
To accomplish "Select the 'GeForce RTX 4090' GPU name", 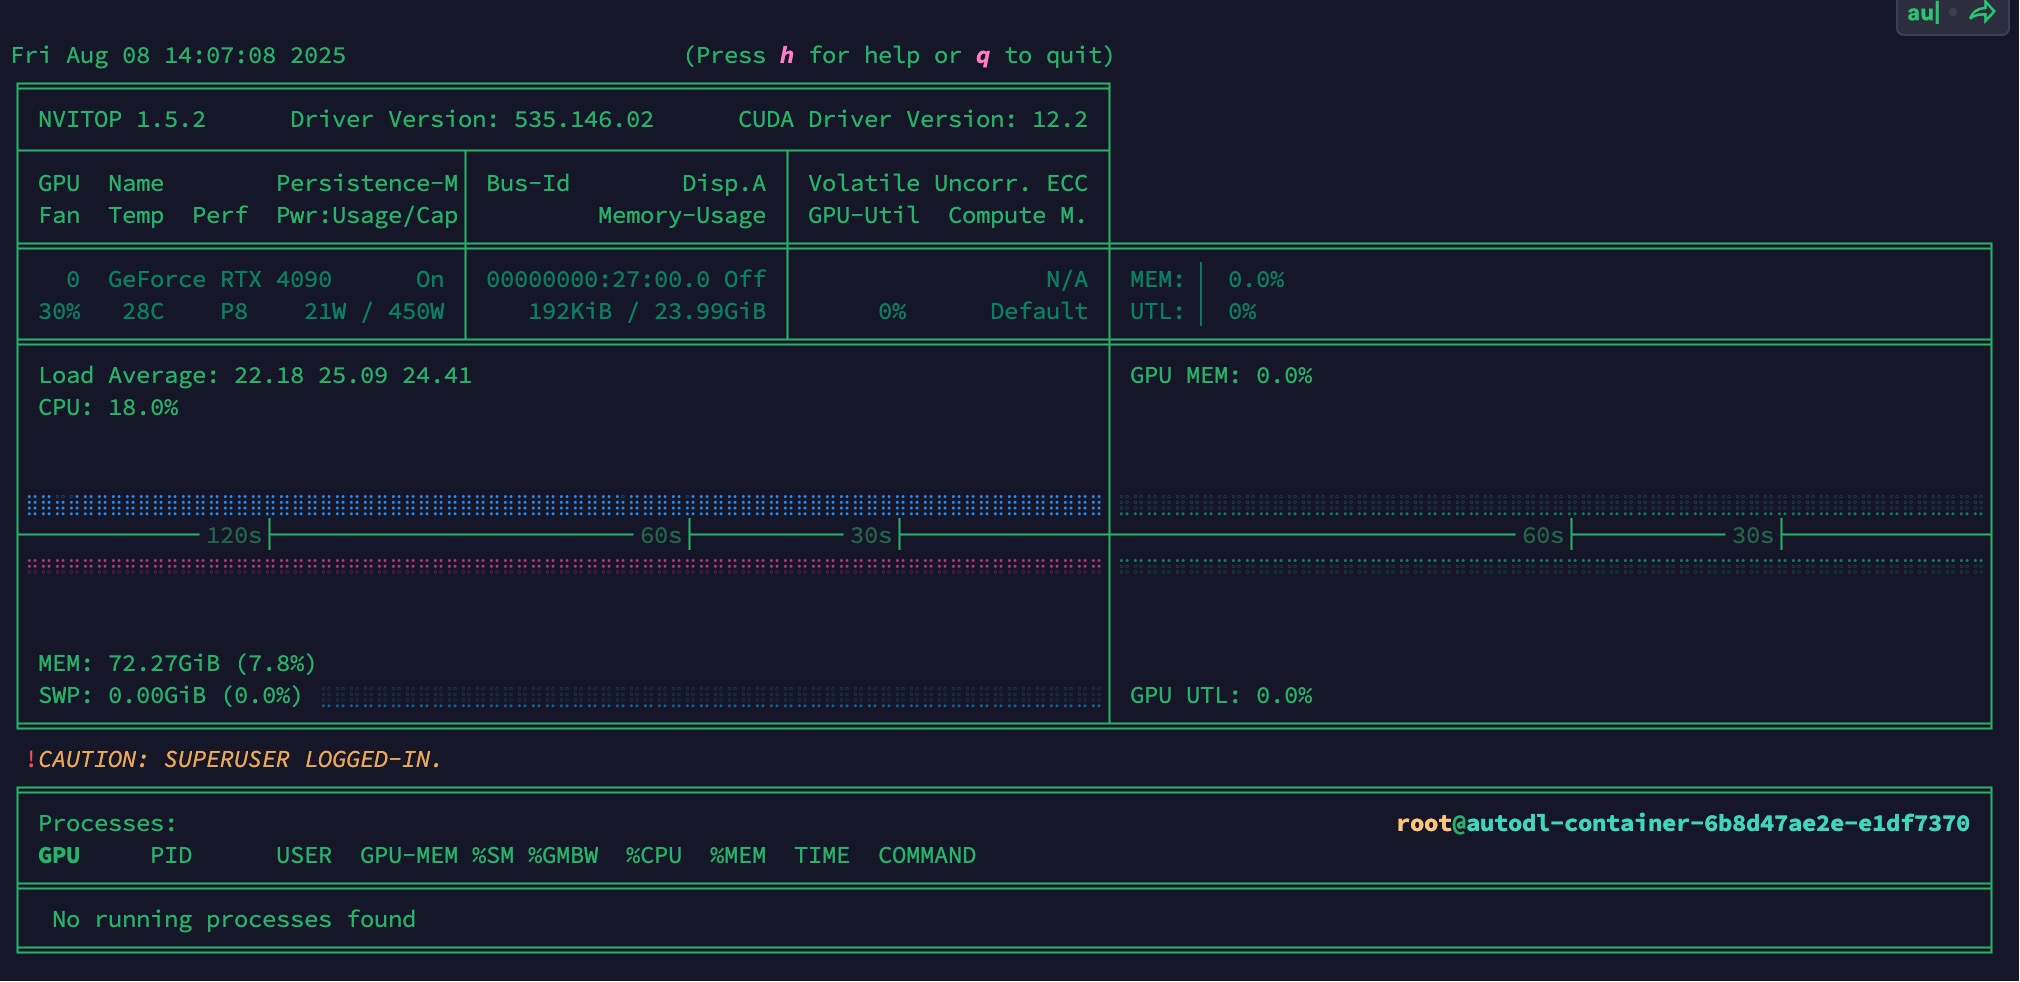I will point(220,280).
